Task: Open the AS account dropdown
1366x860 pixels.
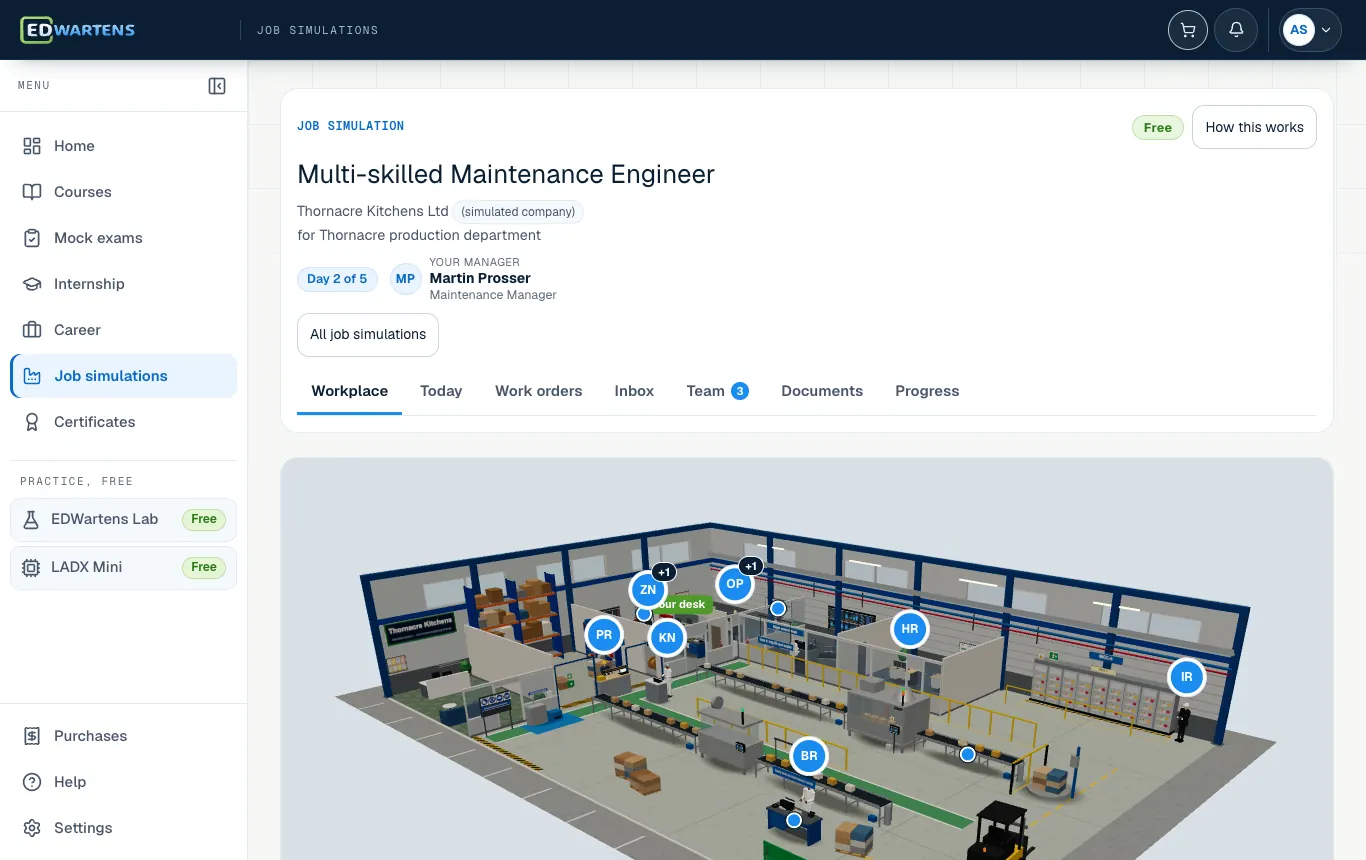Action: (x=1311, y=30)
